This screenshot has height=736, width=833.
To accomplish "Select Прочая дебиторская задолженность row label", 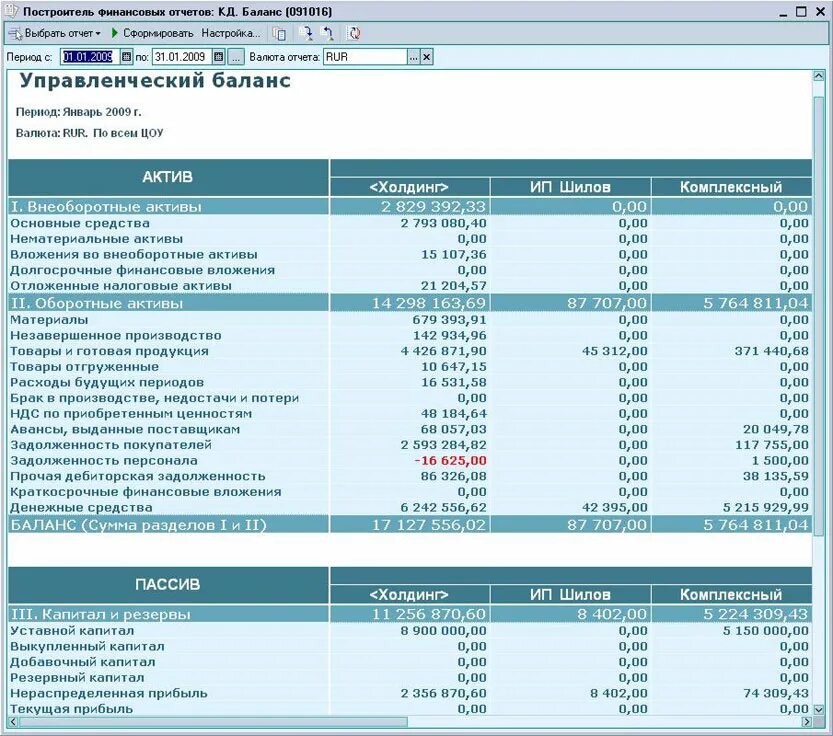I will (137, 476).
